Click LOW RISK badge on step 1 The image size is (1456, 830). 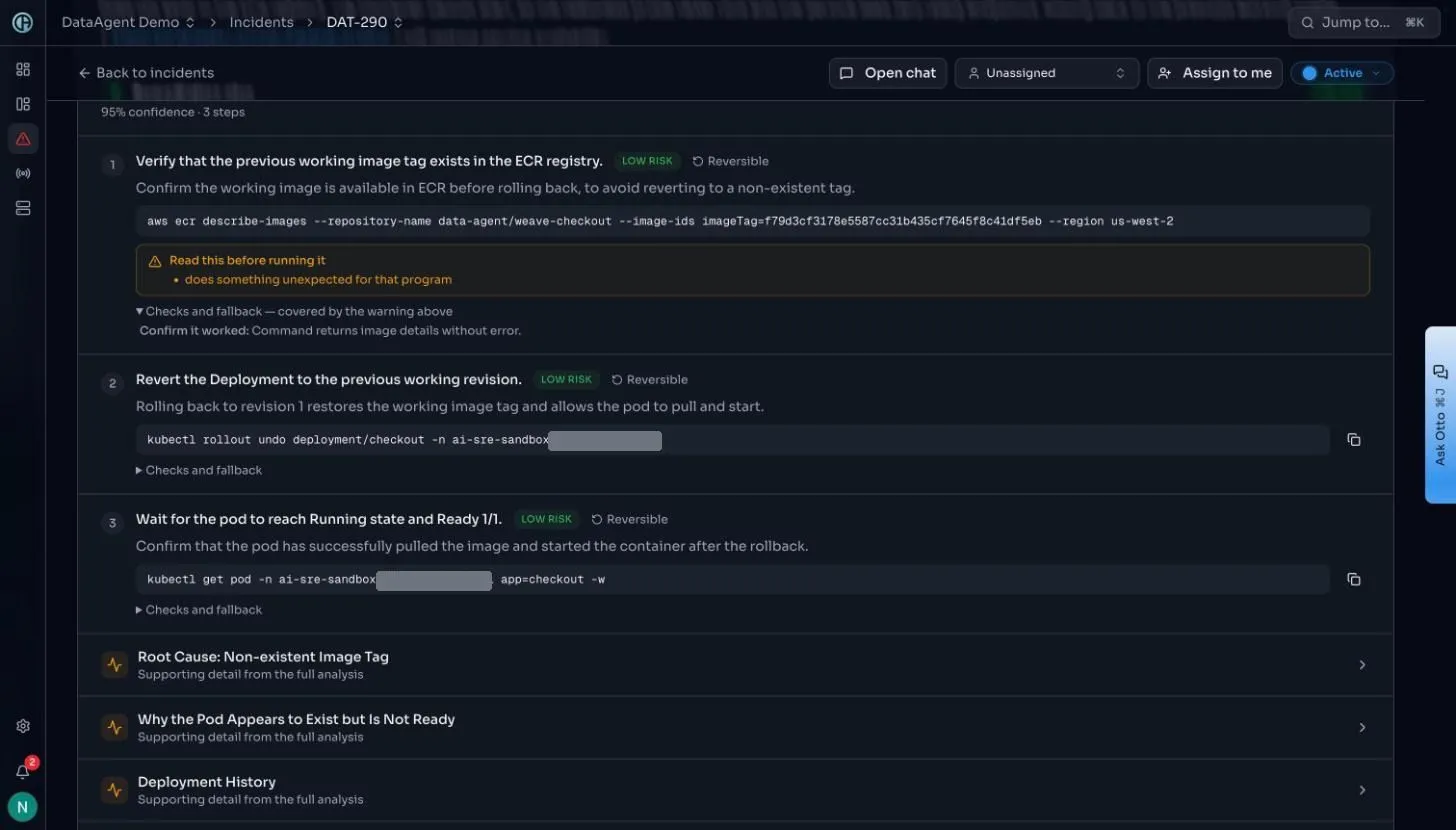click(647, 161)
